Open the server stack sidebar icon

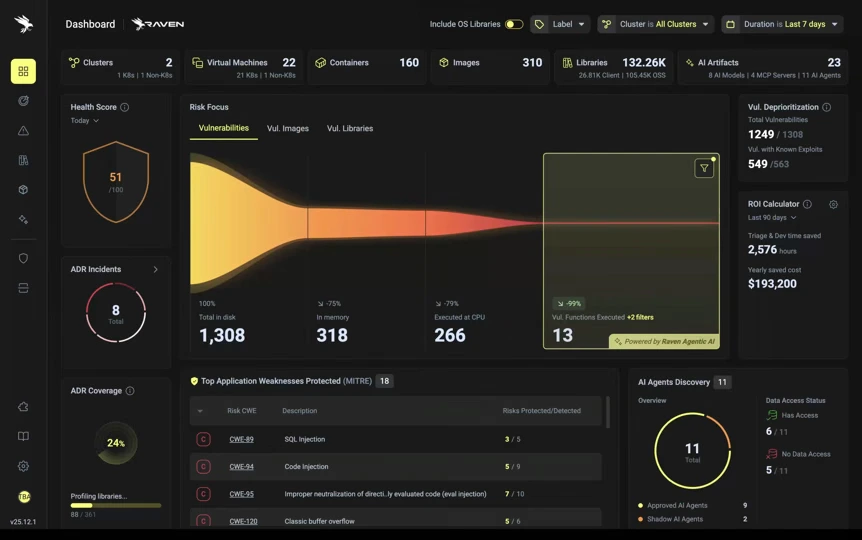pyautogui.click(x=23, y=288)
